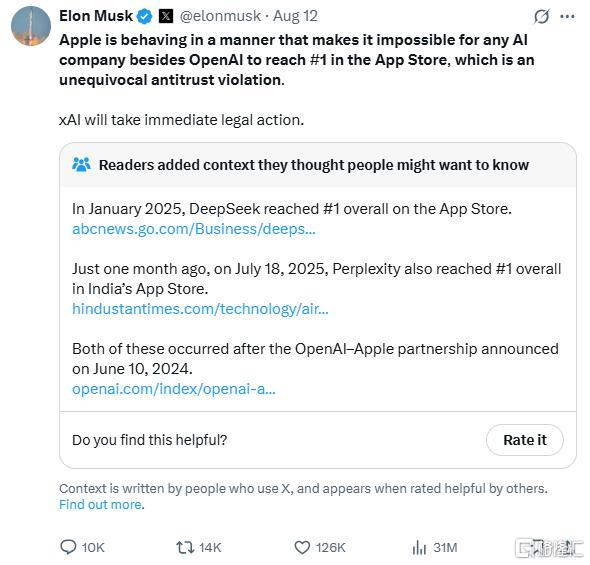
Task: Click the Elon Musk display name
Action: pos(96,16)
